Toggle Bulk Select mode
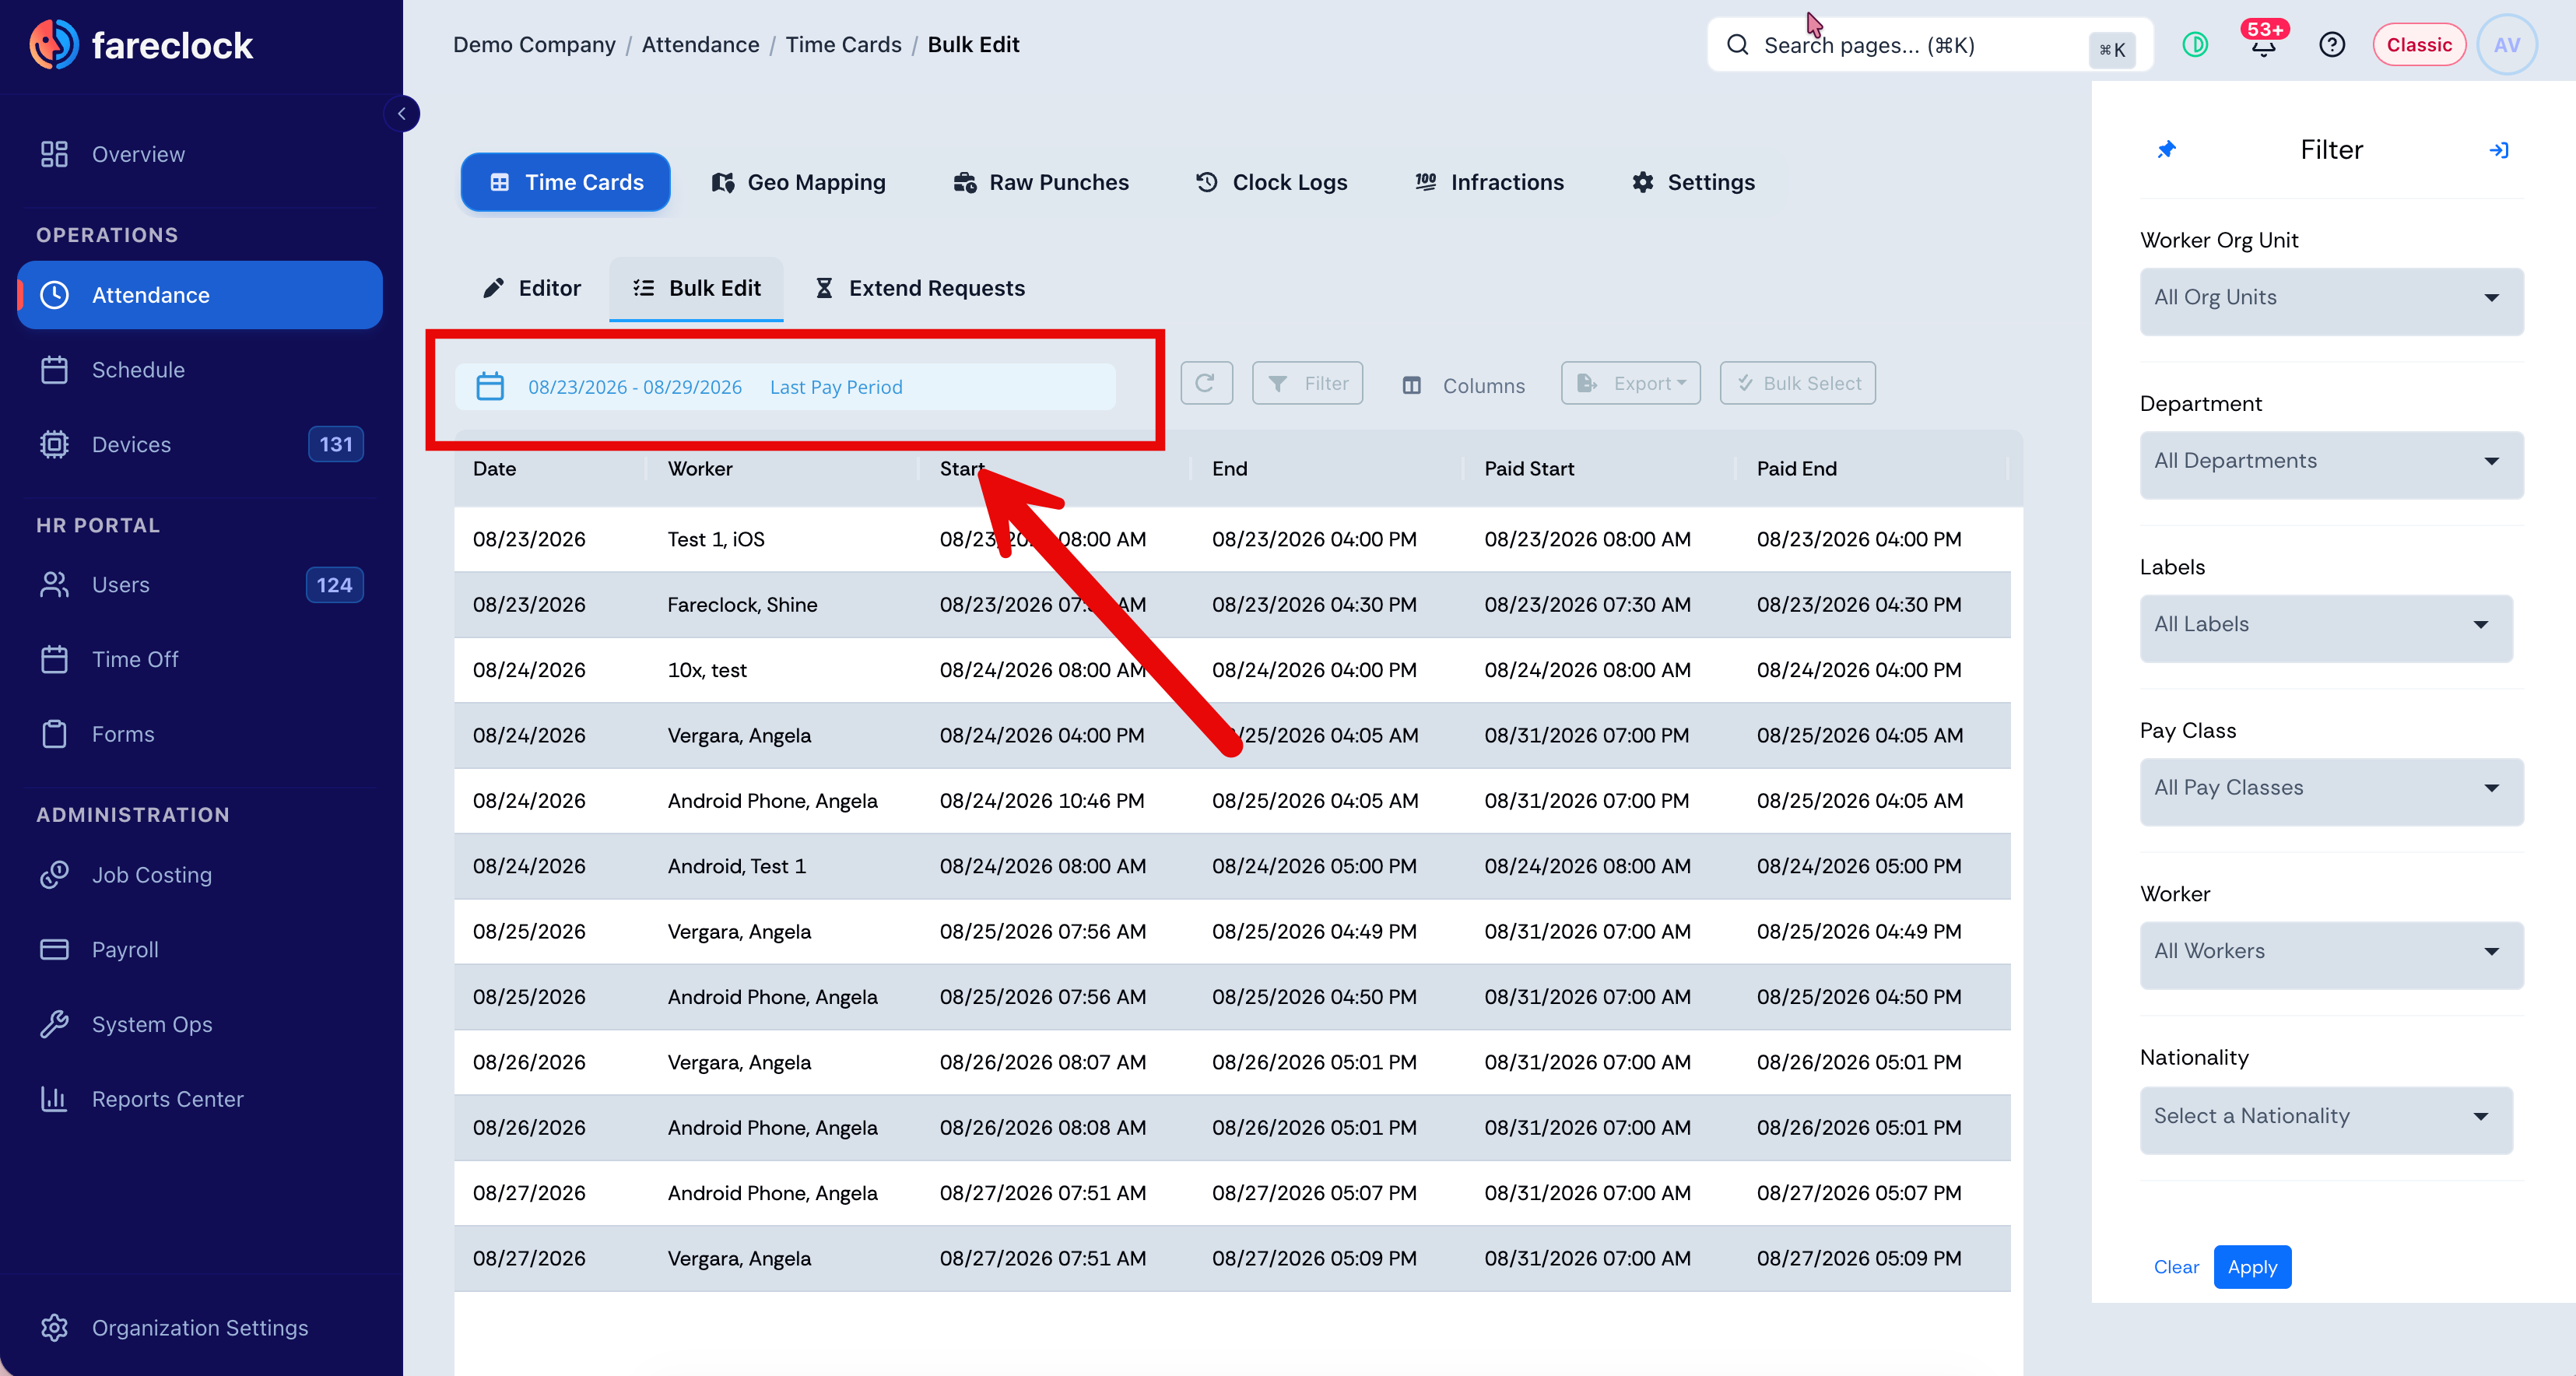The width and height of the screenshot is (2576, 1376). 1797,383
